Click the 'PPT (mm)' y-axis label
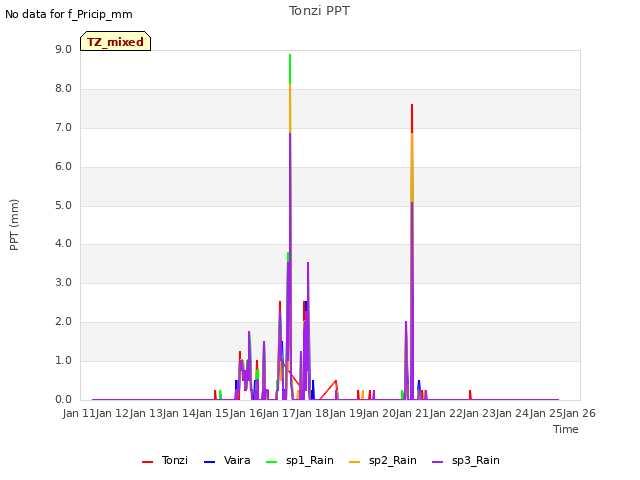The width and height of the screenshot is (640, 480). [14, 224]
